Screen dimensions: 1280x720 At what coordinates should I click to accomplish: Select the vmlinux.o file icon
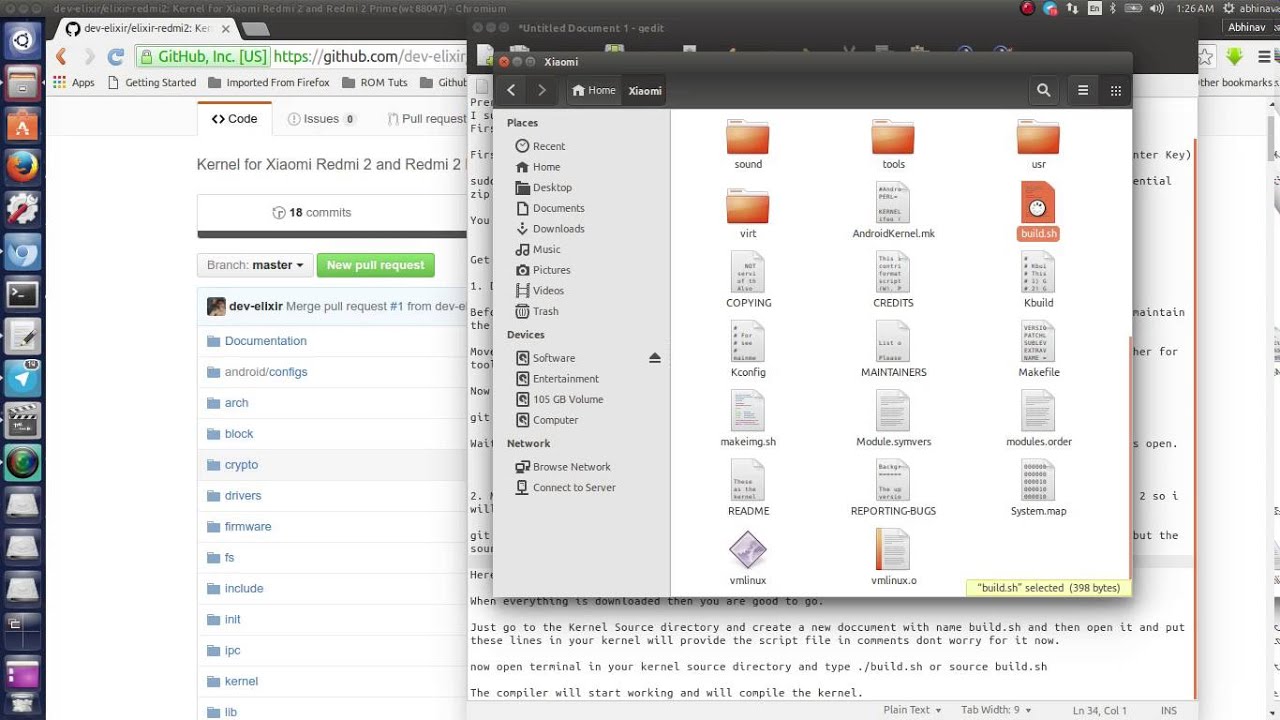coord(893,550)
